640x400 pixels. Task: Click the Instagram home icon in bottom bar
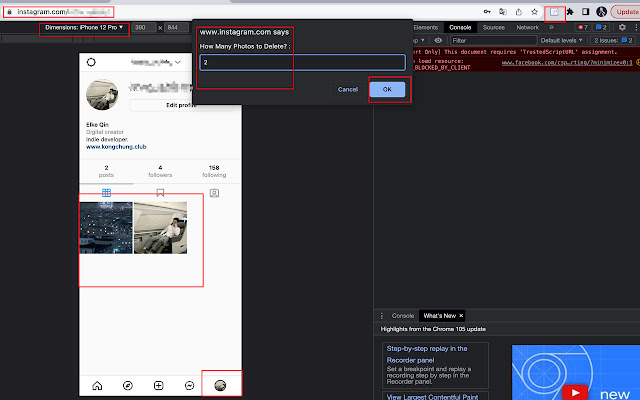click(x=97, y=385)
